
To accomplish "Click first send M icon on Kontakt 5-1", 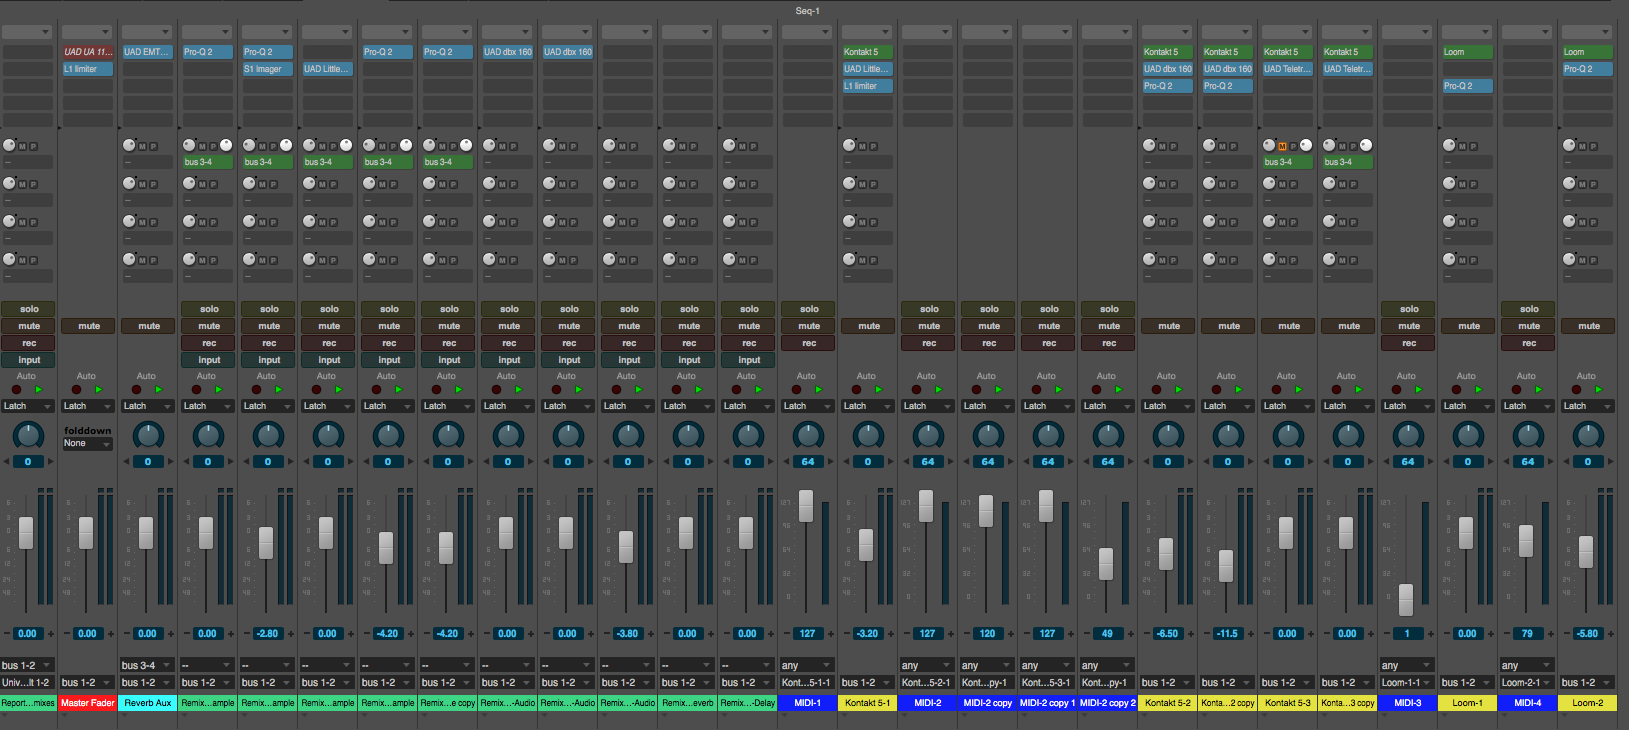I will (x=862, y=146).
